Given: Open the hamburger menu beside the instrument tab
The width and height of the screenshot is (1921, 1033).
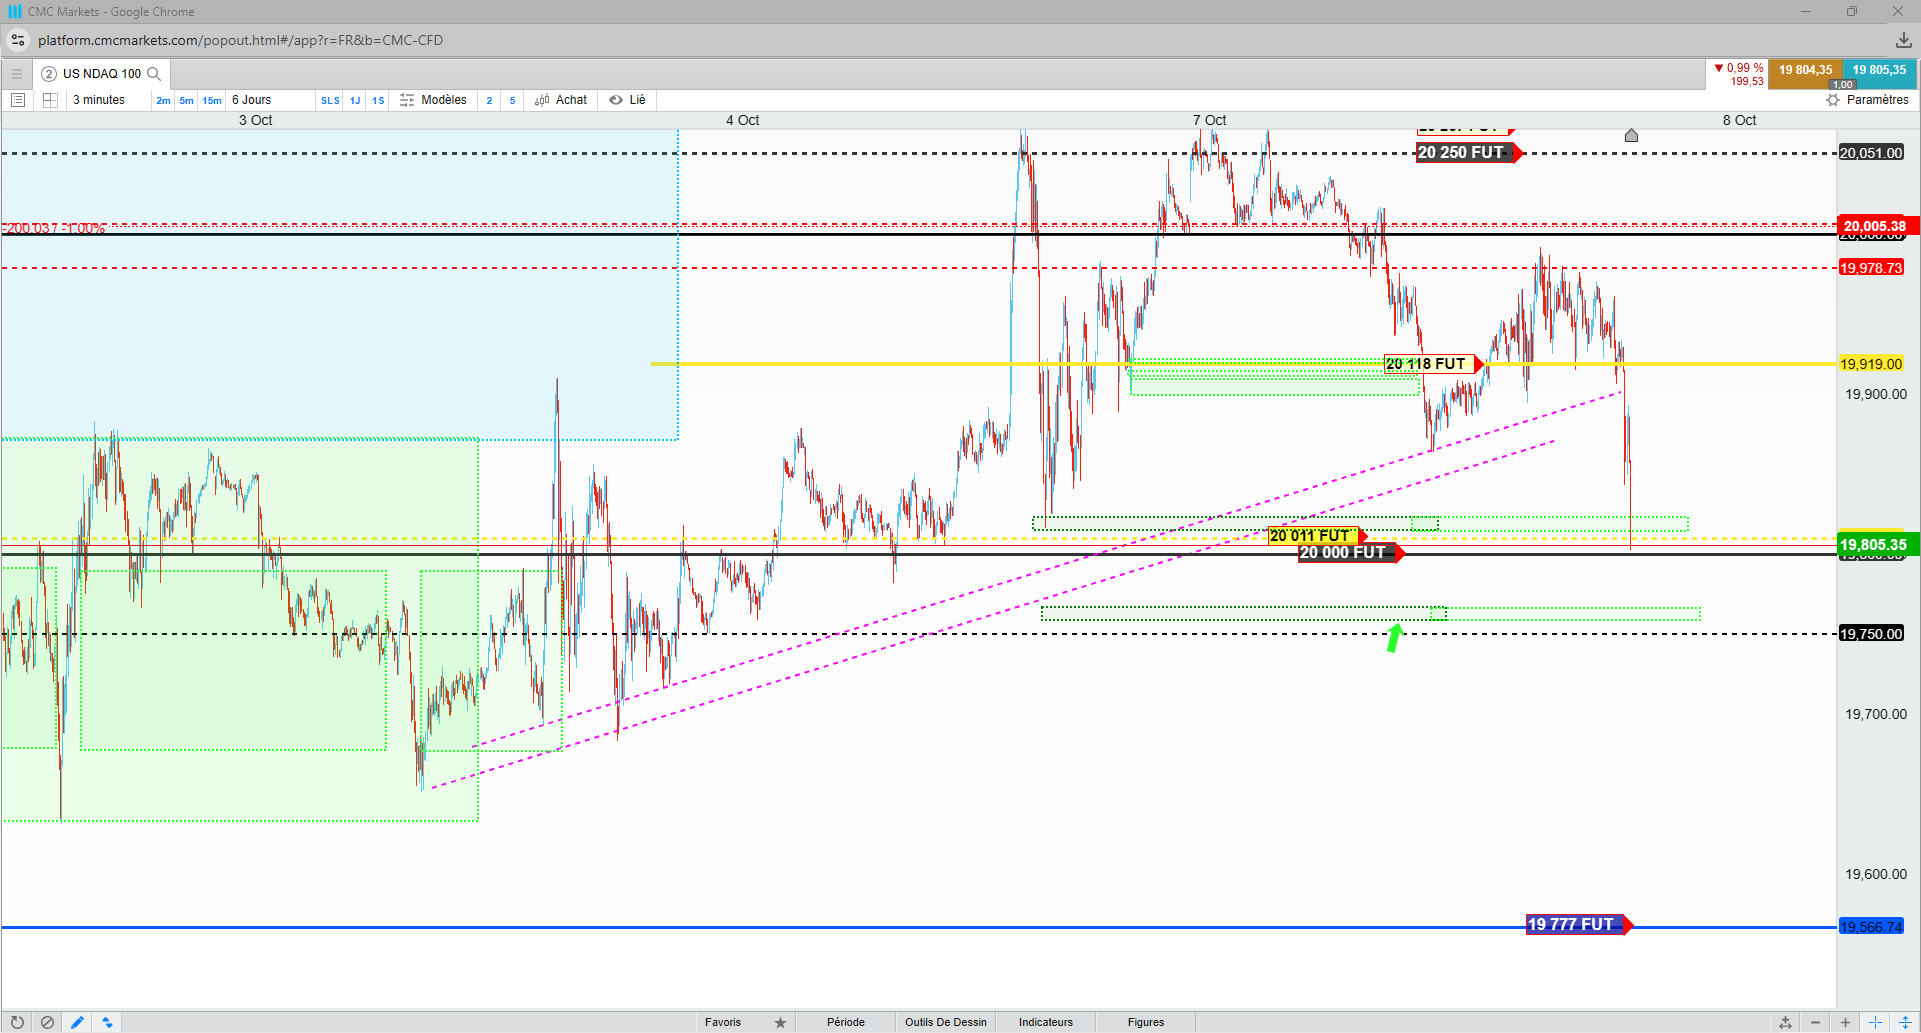Looking at the screenshot, I should click(x=17, y=74).
